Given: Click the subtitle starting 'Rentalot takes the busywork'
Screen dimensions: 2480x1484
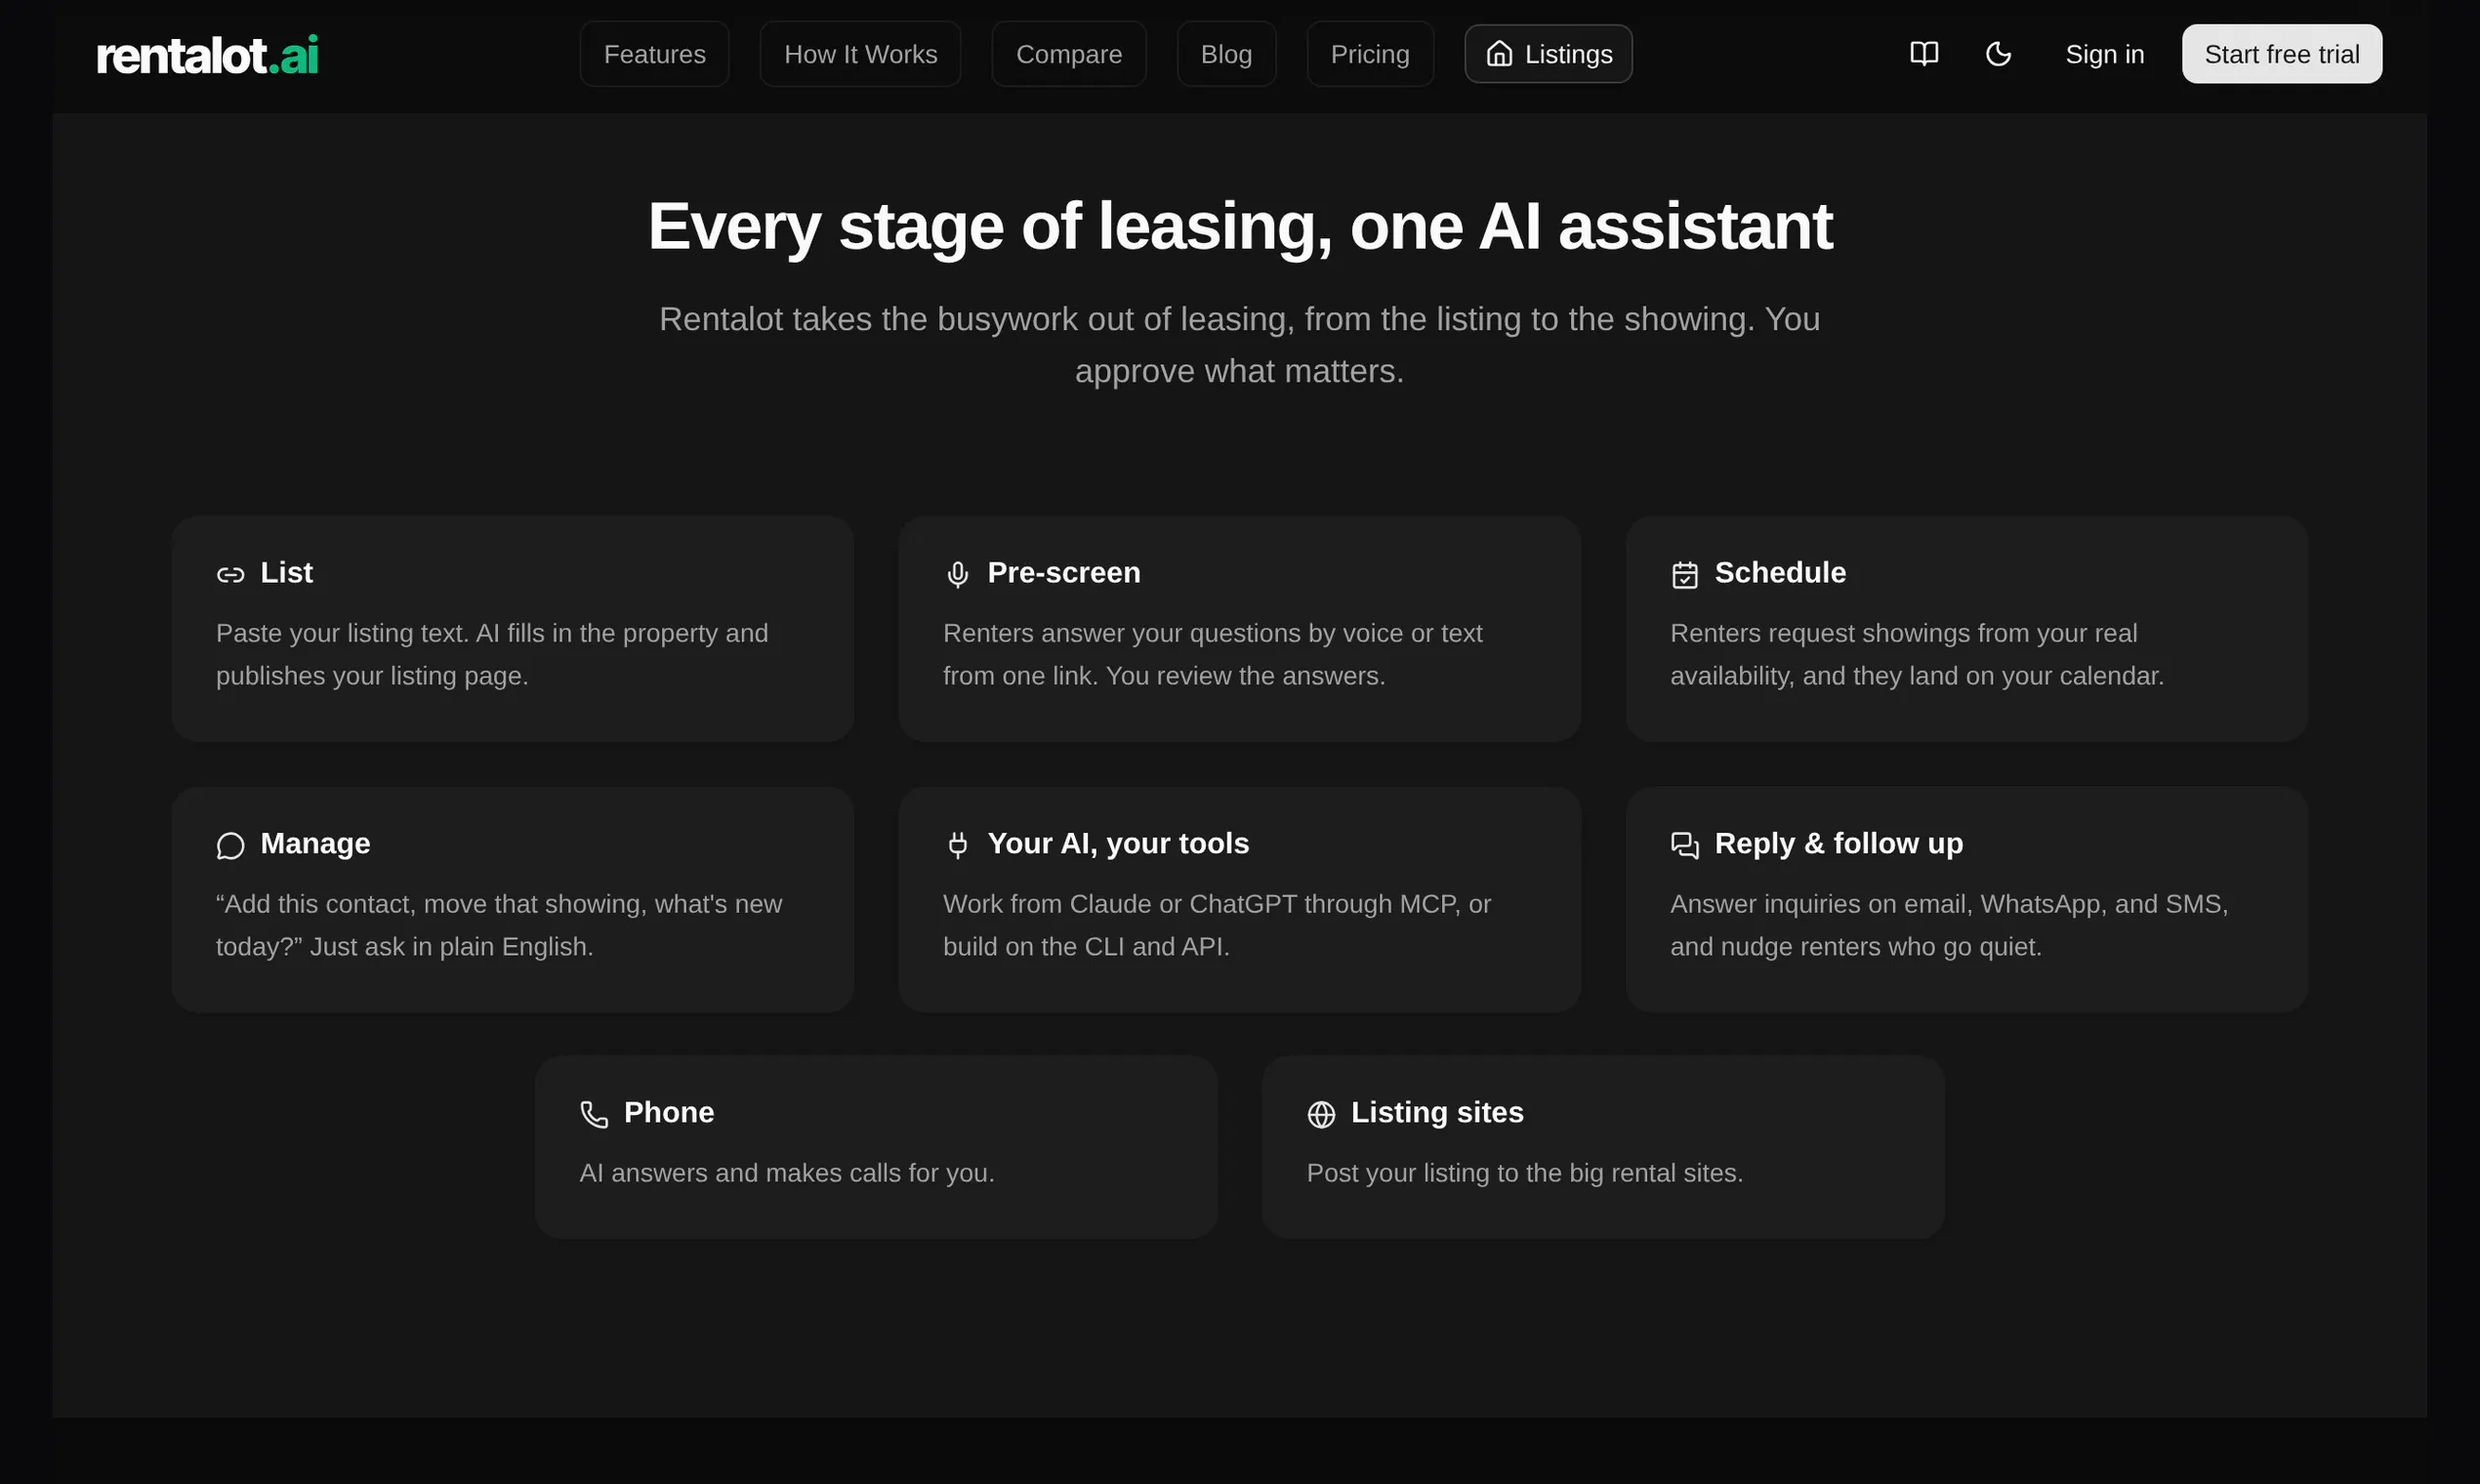Looking at the screenshot, I should (1240, 345).
